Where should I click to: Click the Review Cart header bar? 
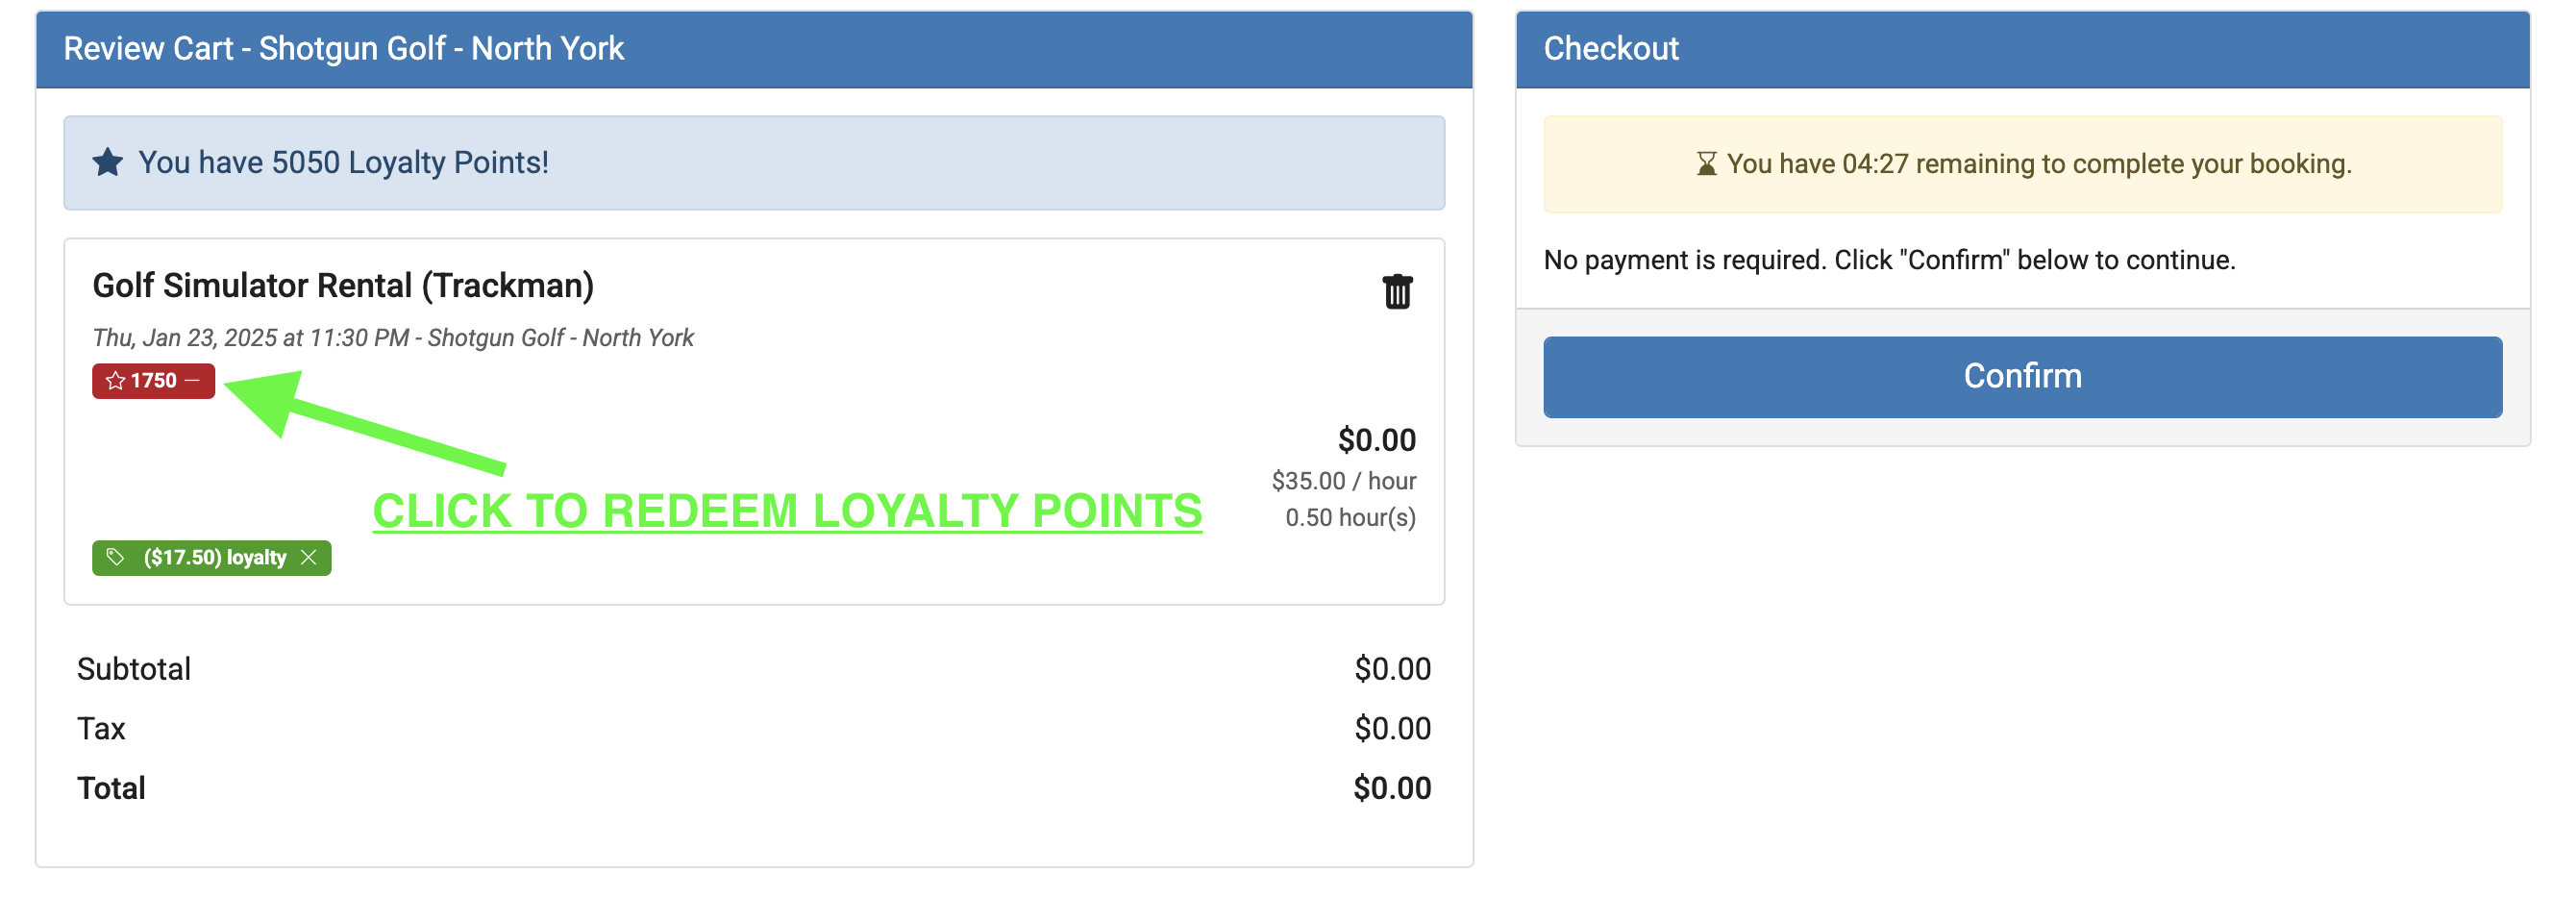pos(754,49)
